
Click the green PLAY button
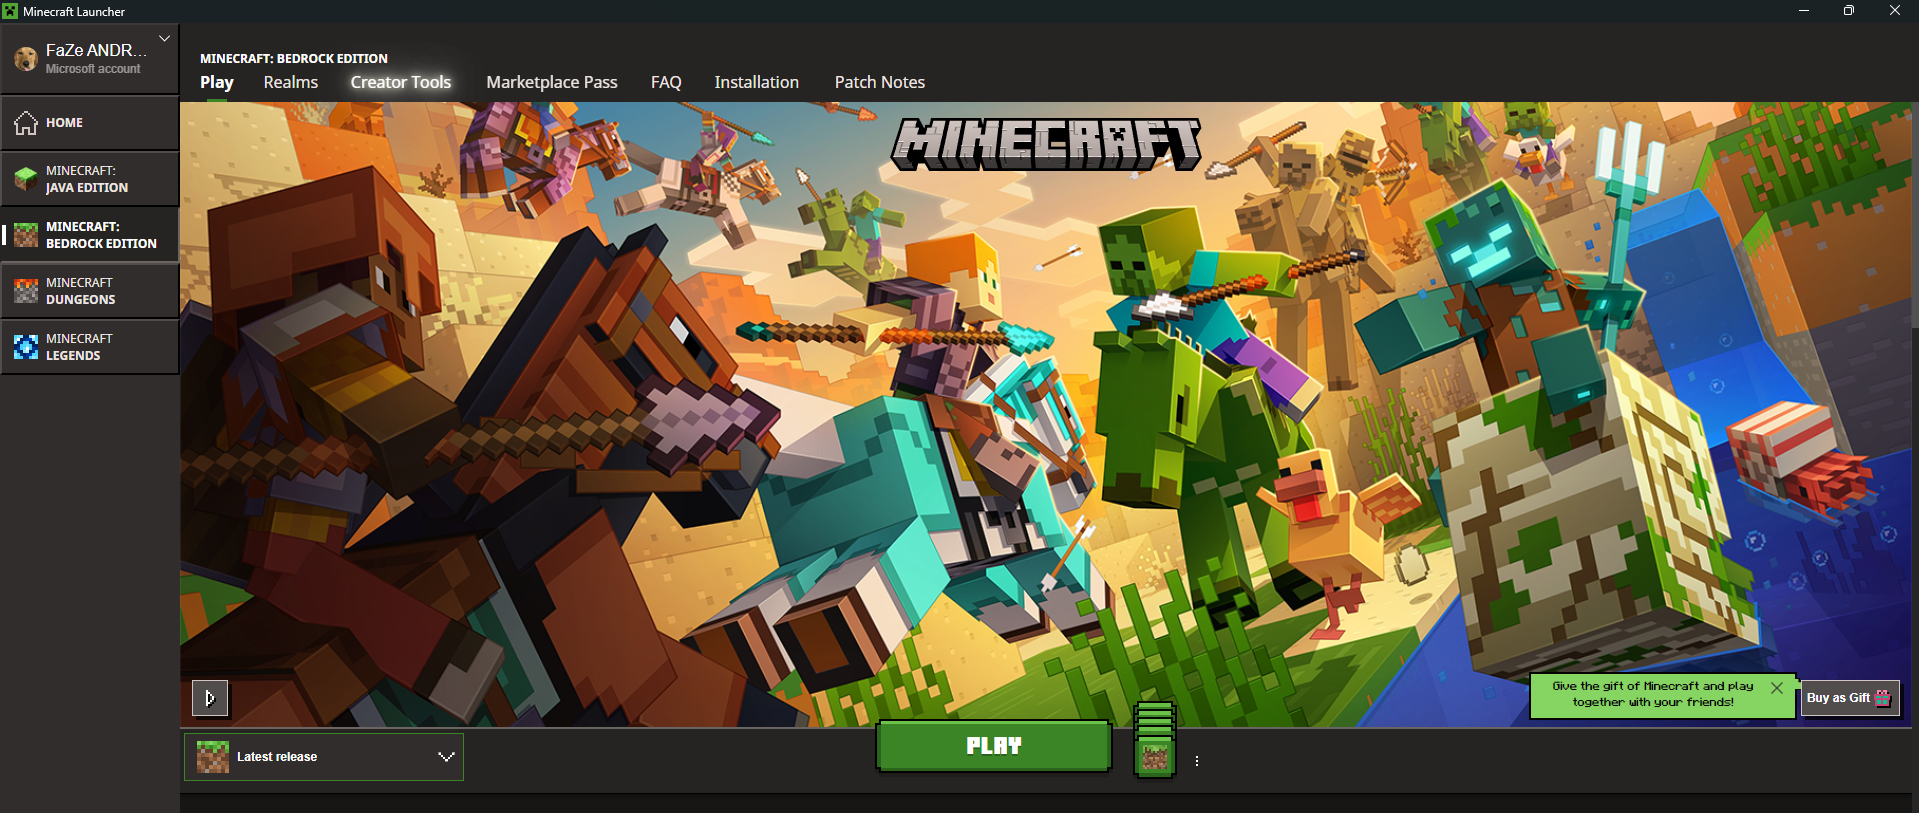coord(994,746)
